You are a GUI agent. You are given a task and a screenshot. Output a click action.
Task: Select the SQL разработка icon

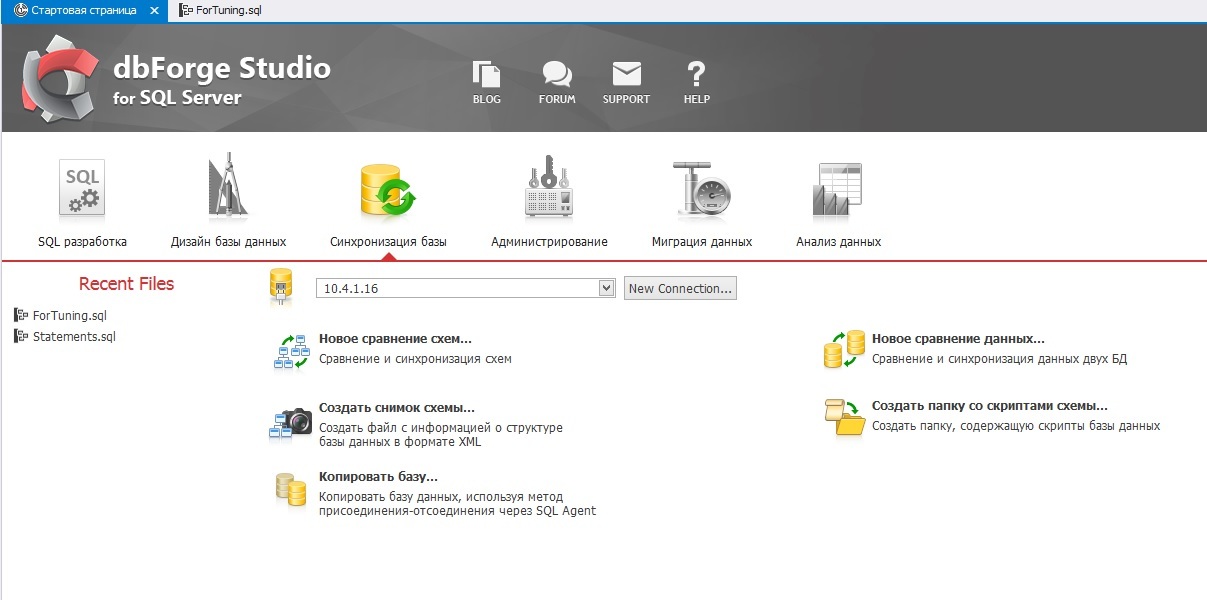tap(82, 189)
